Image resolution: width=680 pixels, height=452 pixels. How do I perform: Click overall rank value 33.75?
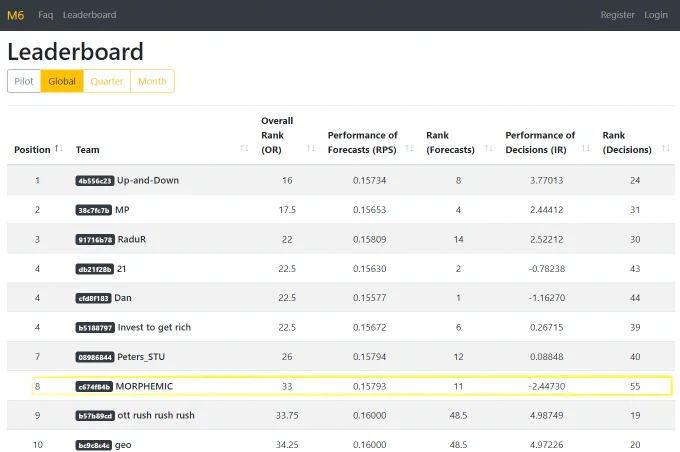287,416
